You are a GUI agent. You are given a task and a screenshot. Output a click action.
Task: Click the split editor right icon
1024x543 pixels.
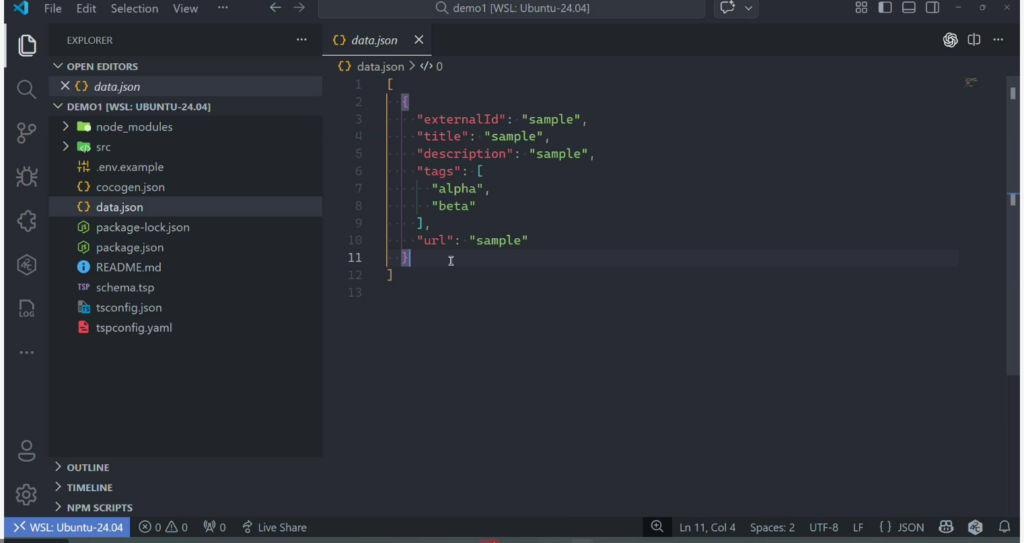(x=974, y=40)
